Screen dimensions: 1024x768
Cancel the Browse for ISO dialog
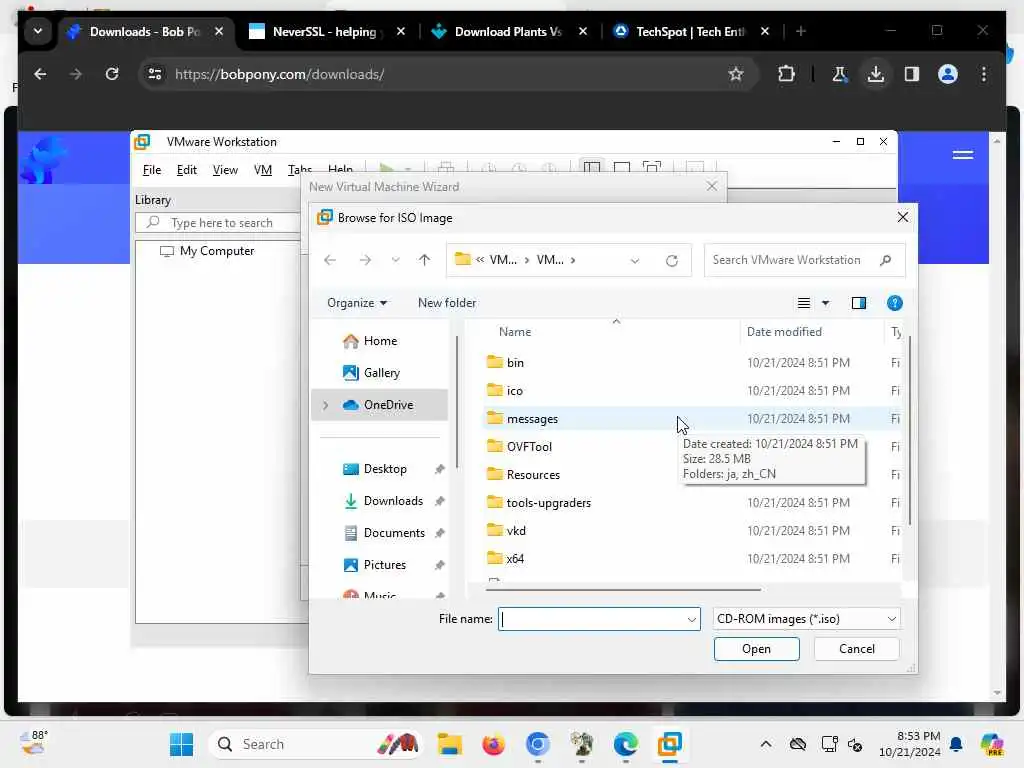[x=856, y=648]
